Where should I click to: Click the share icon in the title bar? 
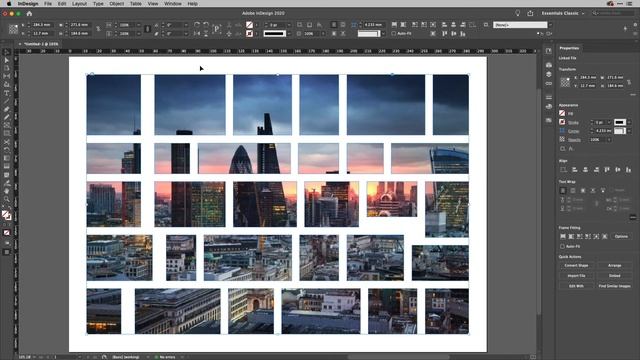pos(530,13)
